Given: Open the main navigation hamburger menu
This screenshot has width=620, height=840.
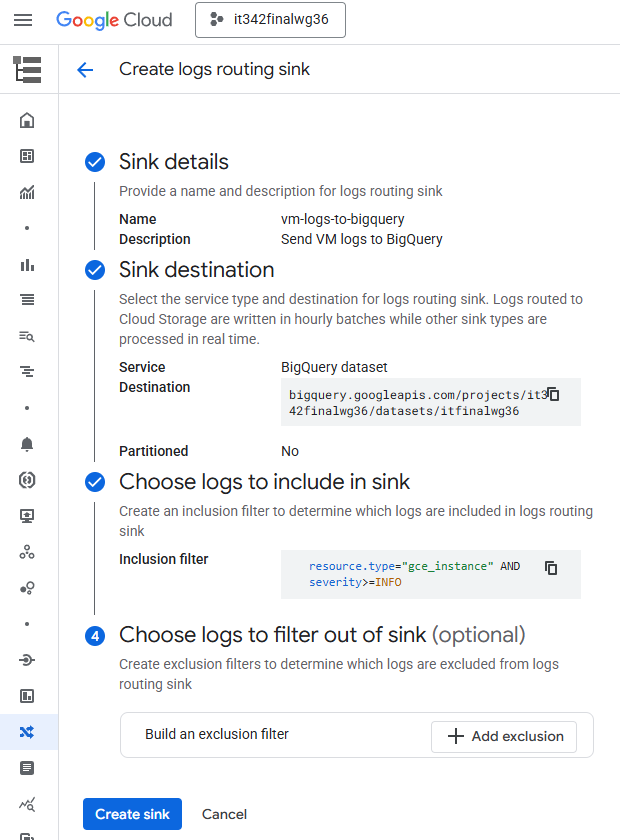Looking at the screenshot, I should (23, 20).
